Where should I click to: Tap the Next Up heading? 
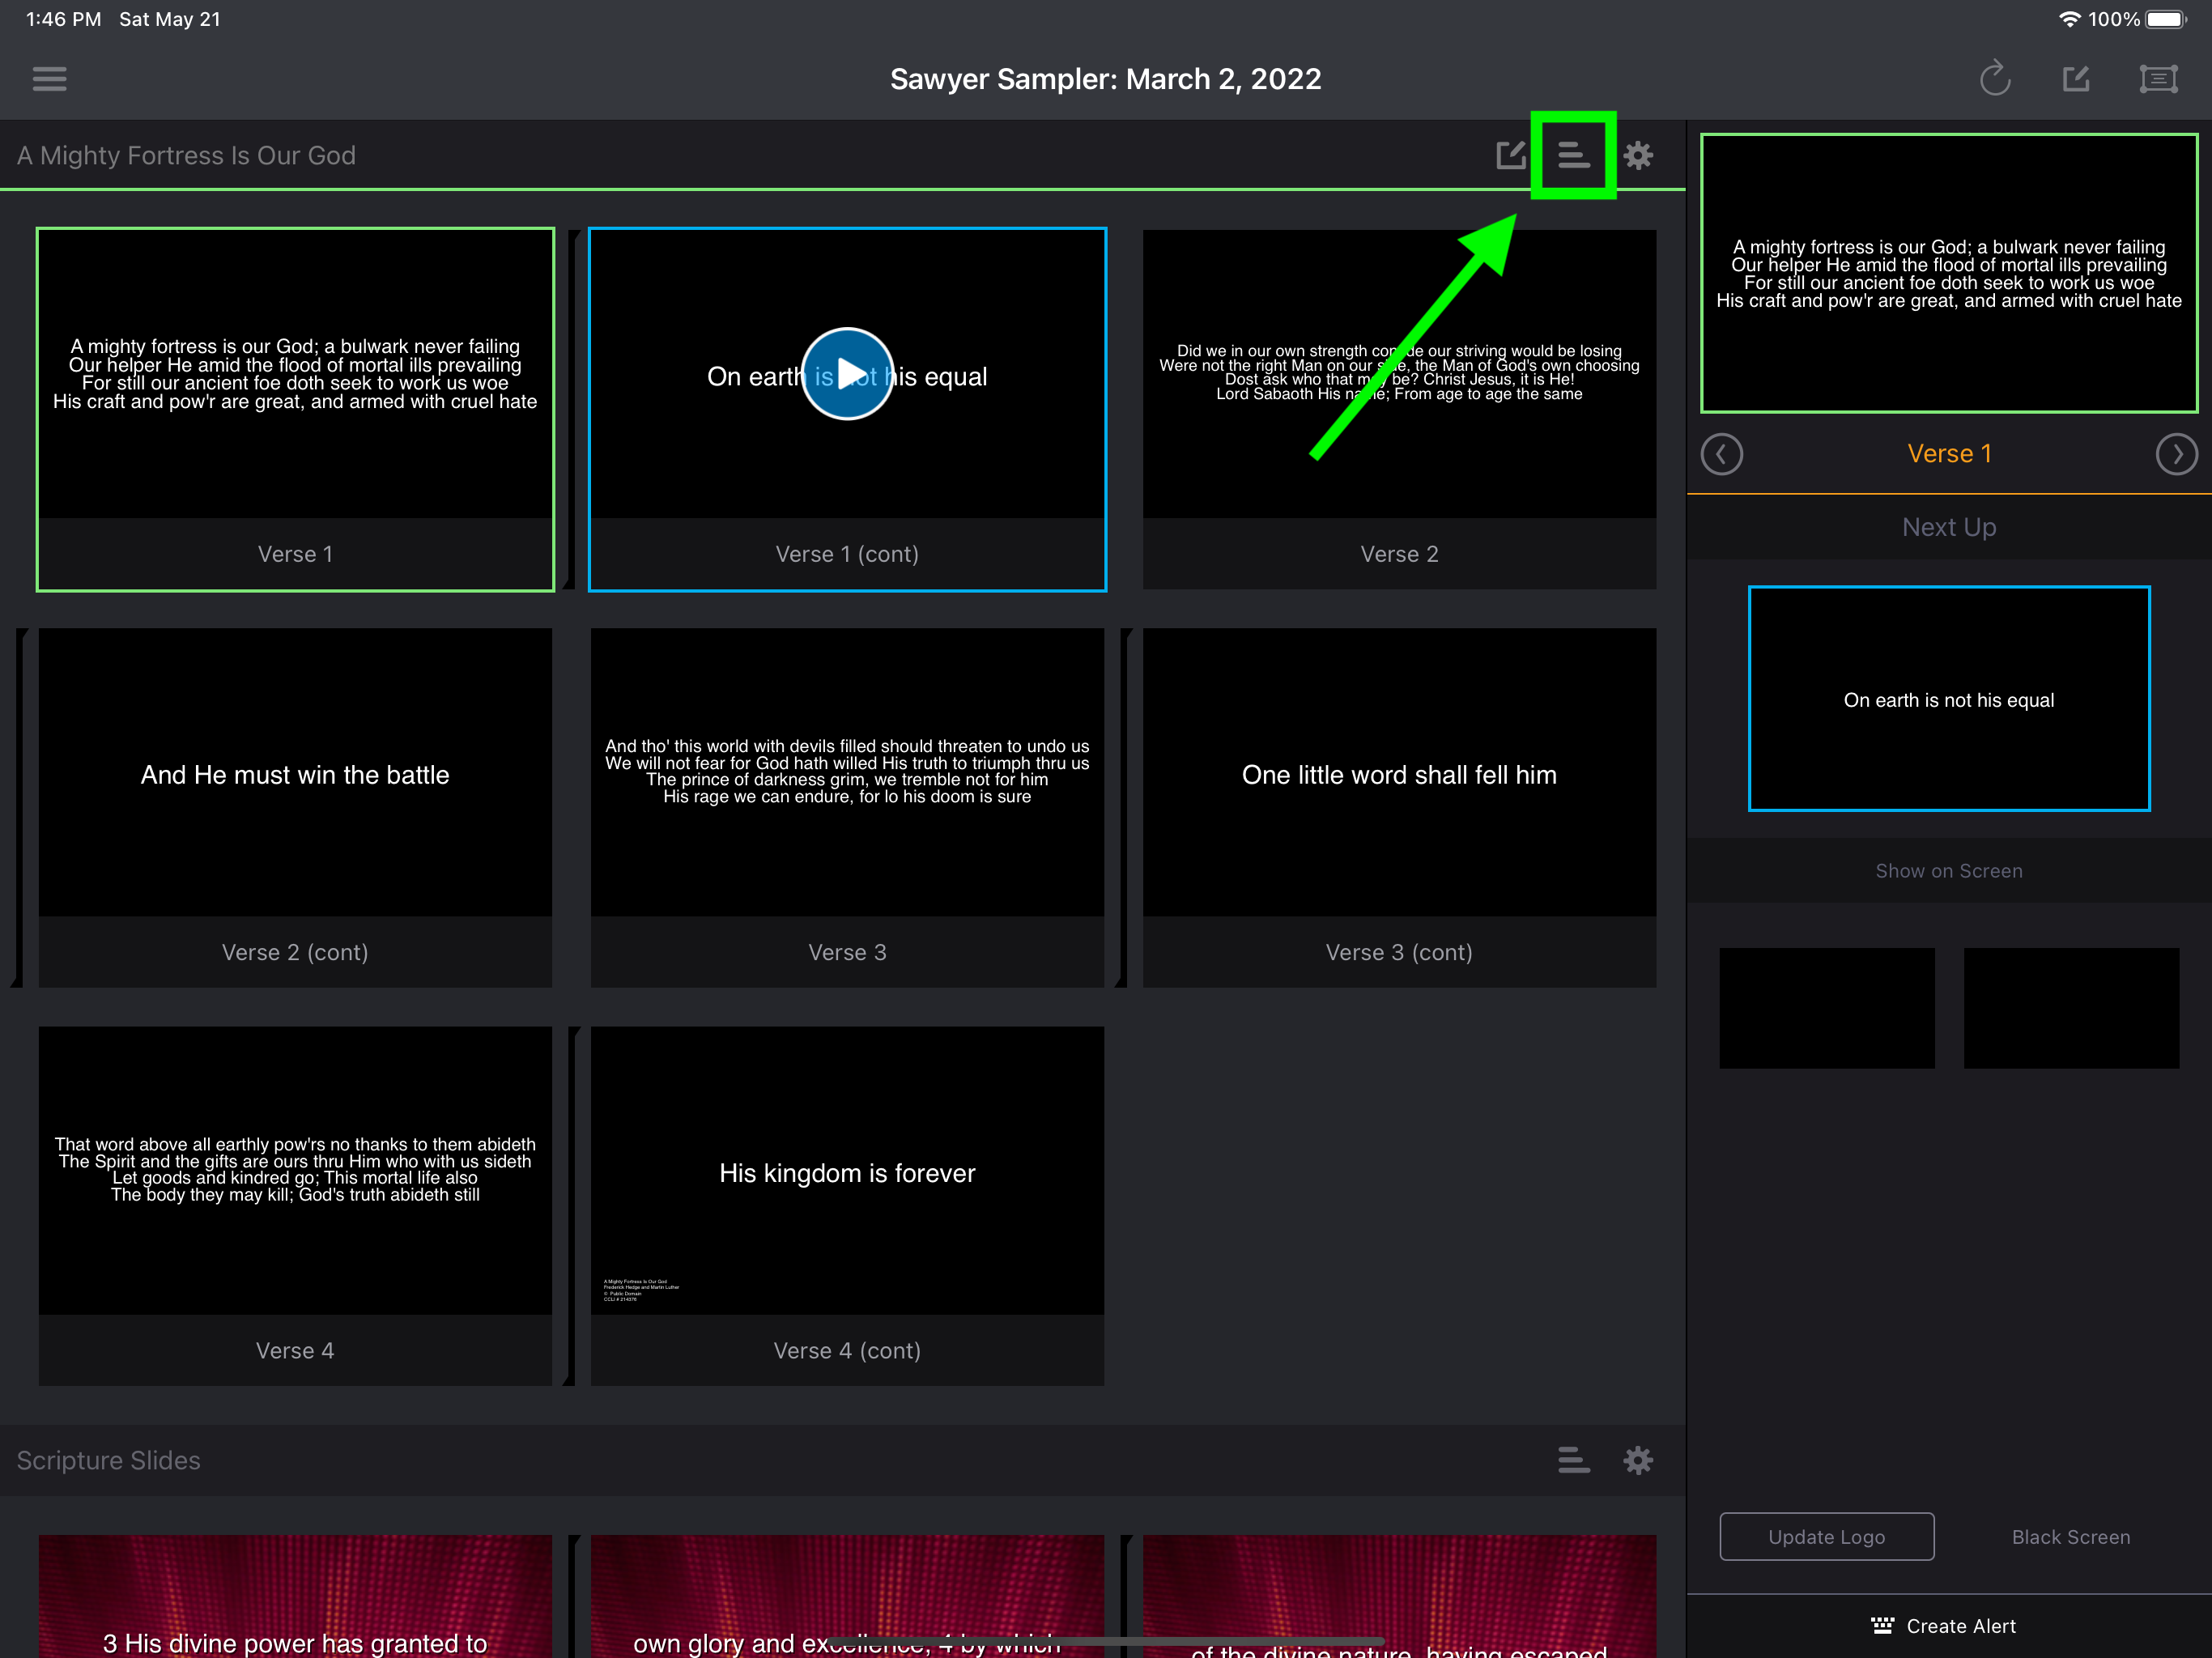click(x=1949, y=527)
